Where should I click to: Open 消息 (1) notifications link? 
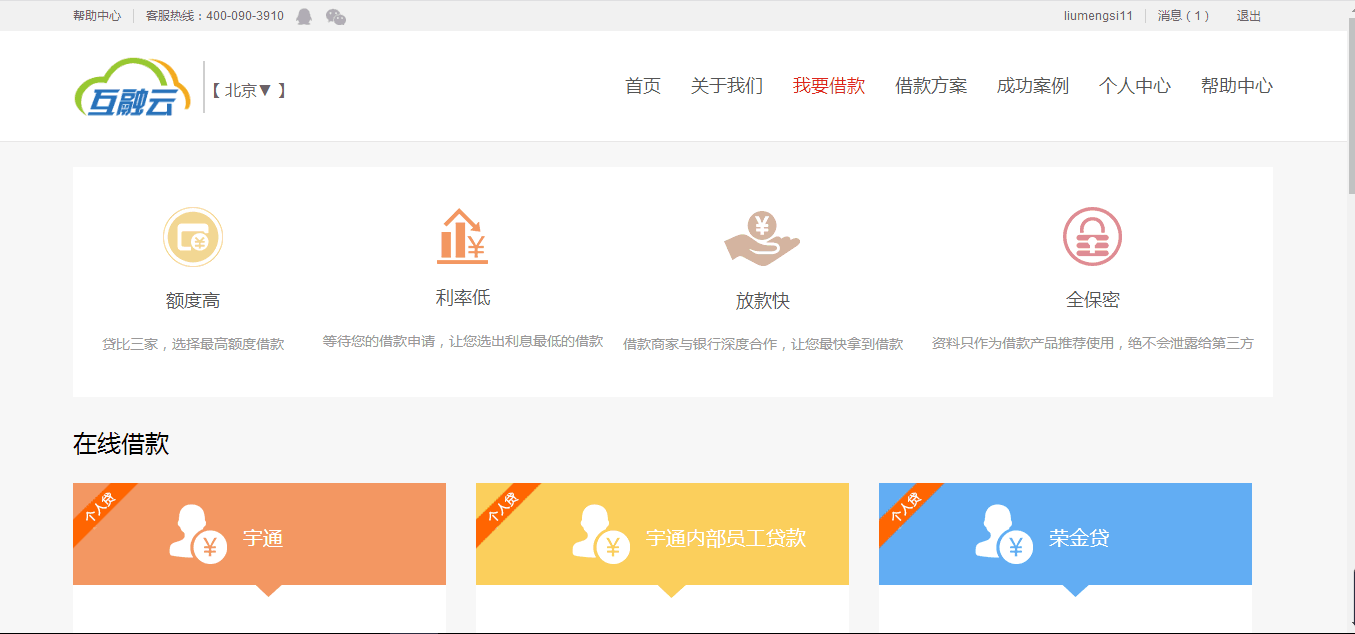coord(1184,16)
